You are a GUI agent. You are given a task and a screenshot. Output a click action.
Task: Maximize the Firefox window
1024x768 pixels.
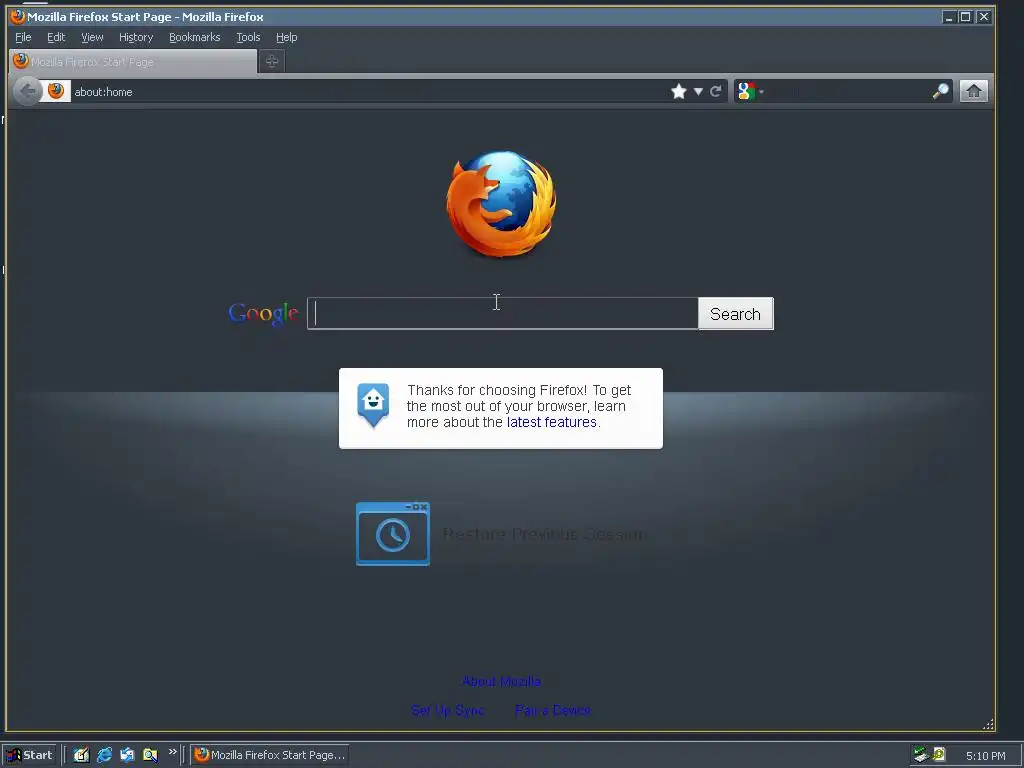click(x=965, y=17)
